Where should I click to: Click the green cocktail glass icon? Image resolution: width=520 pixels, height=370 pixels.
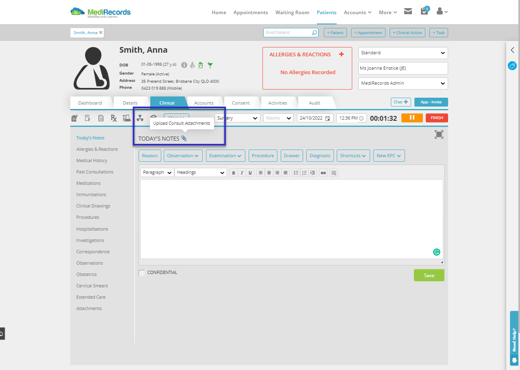click(210, 65)
